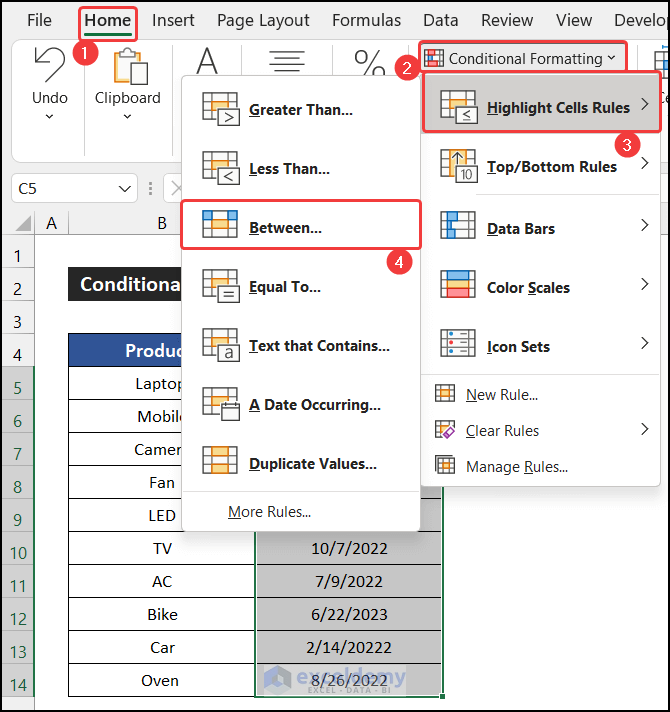Click the Between rule icon
670x712 pixels.
(x=220, y=224)
